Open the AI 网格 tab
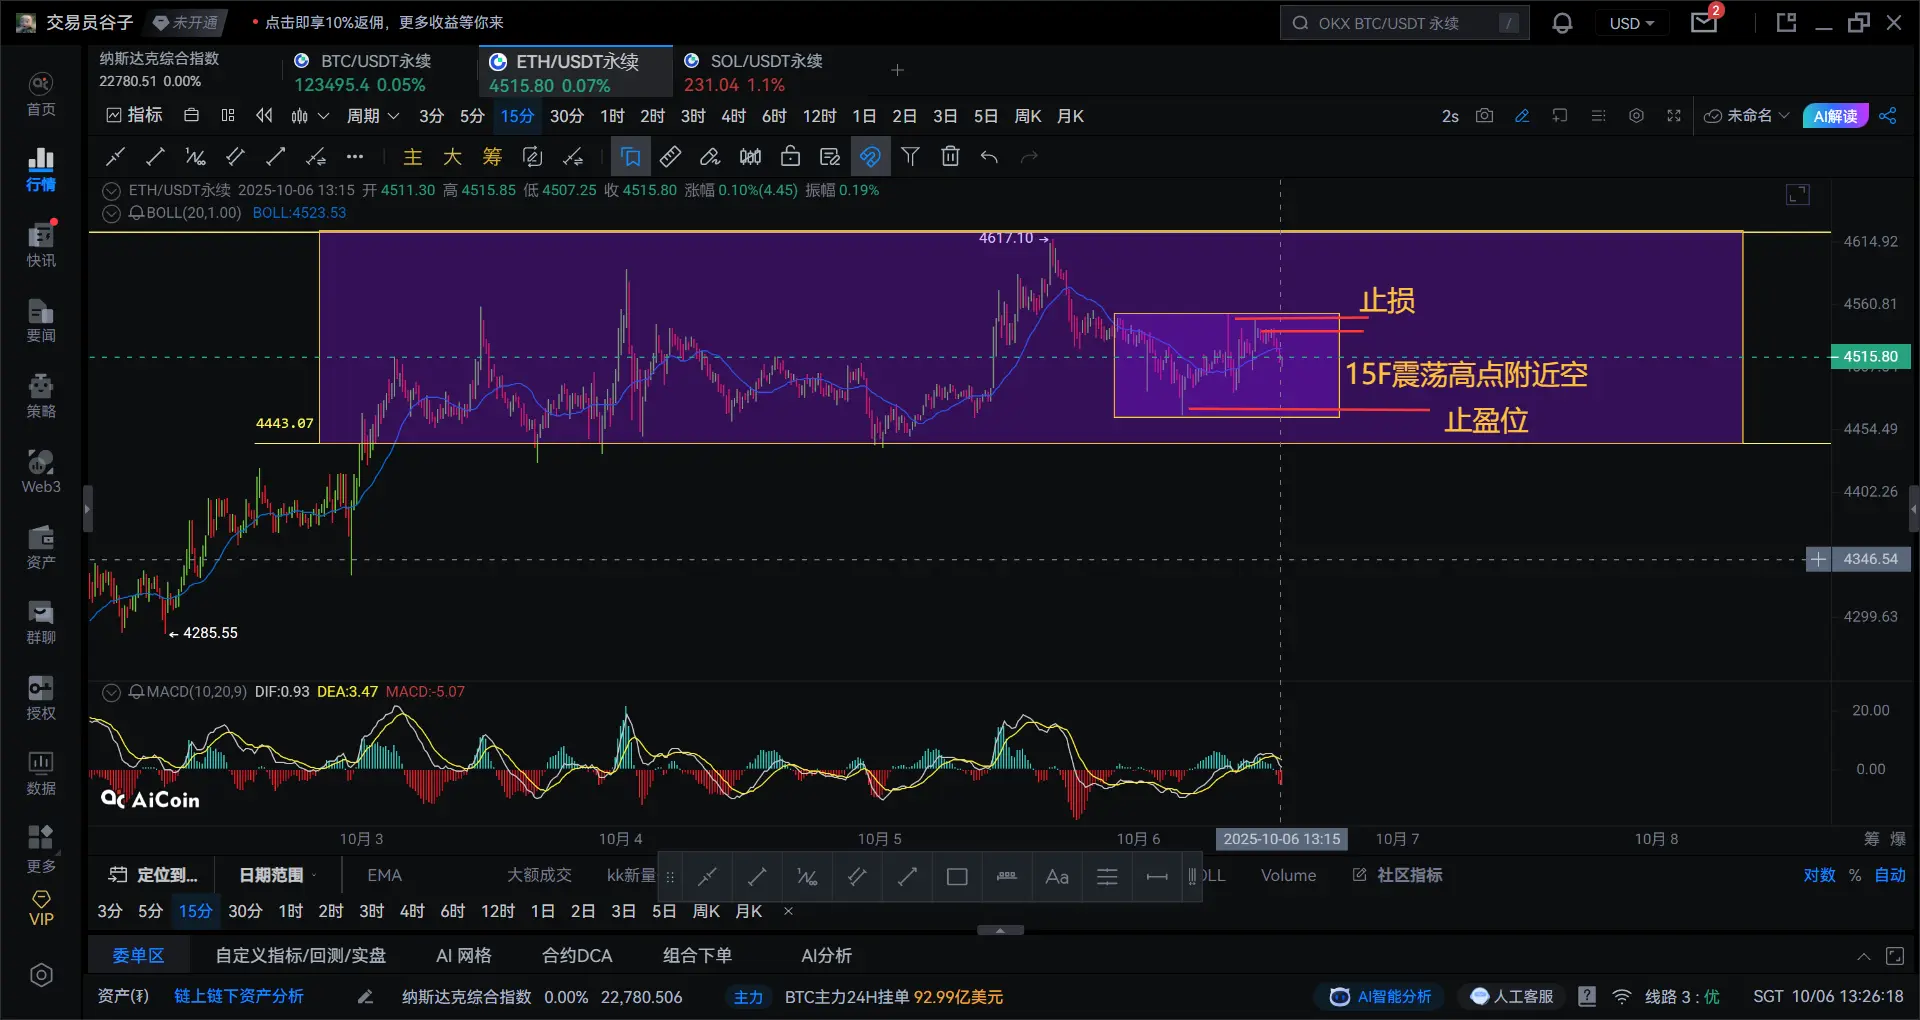 click(463, 956)
